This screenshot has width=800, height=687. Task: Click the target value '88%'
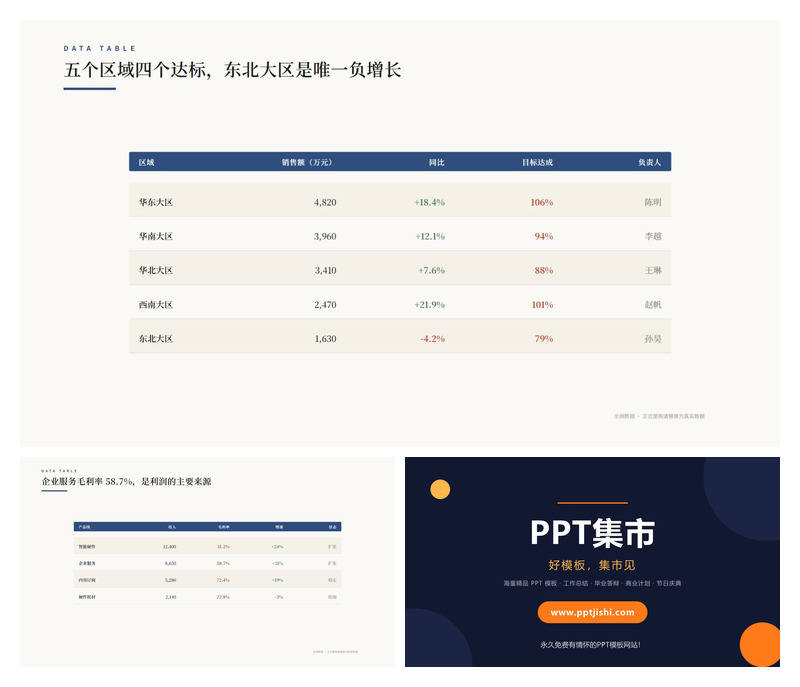(x=544, y=270)
